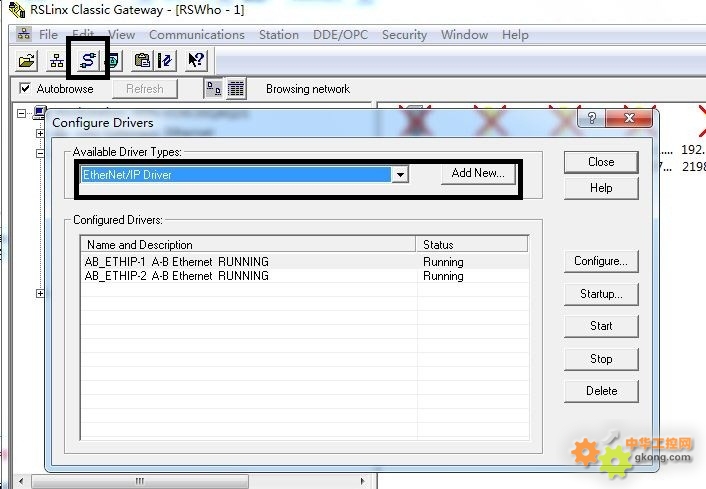The height and width of the screenshot is (489, 706).
Task: Open the DDE/OPC menu
Action: pos(340,35)
